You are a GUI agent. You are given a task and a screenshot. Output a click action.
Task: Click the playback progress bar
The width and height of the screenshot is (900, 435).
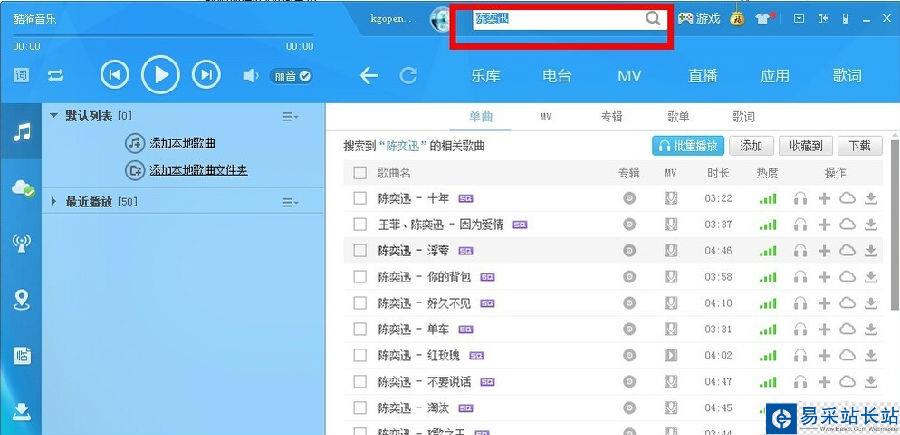coord(163,37)
